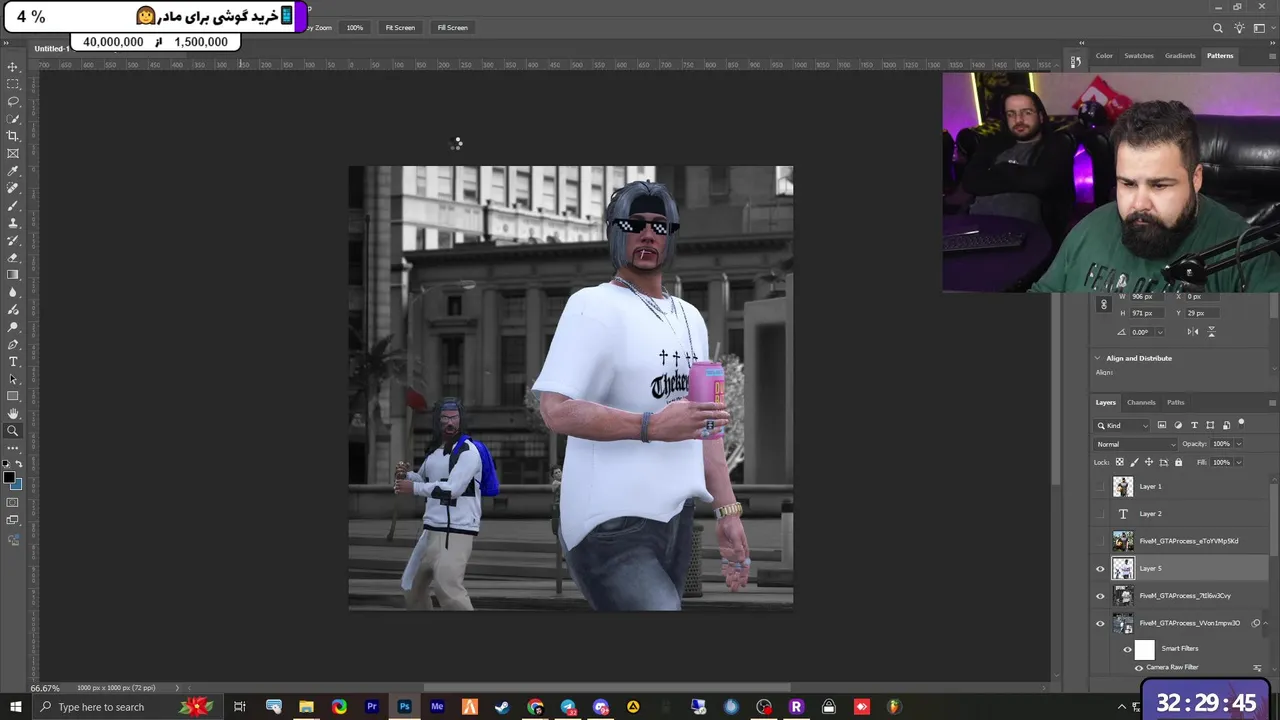
Task: Select the Rectangular Marquee tool
Action: (x=13, y=84)
